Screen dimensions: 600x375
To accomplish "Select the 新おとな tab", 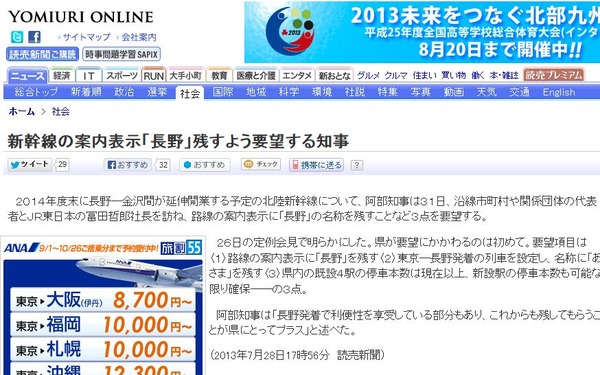I will 334,75.
